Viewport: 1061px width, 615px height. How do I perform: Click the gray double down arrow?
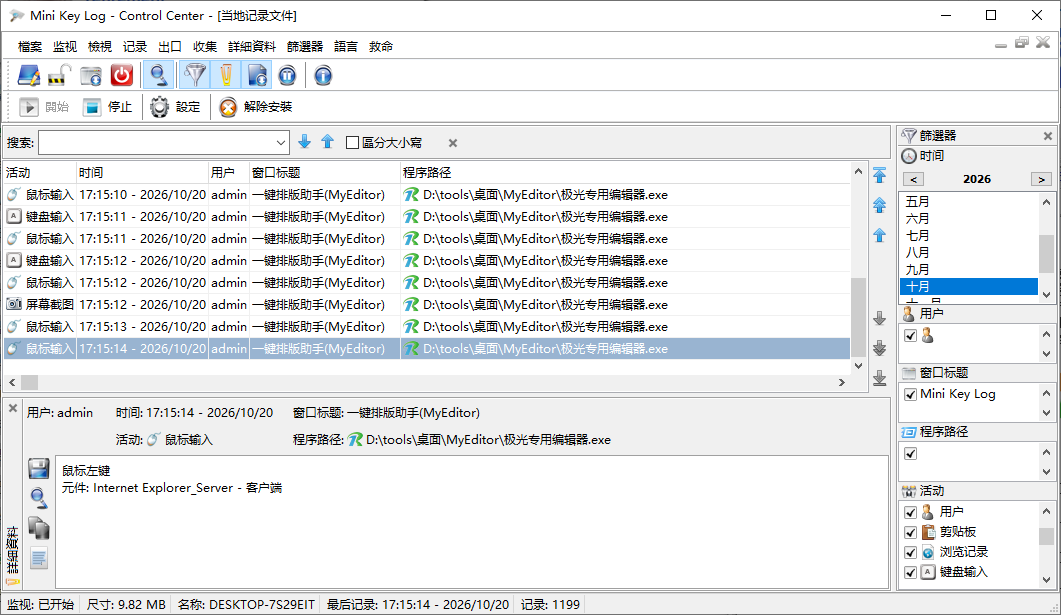pos(880,348)
